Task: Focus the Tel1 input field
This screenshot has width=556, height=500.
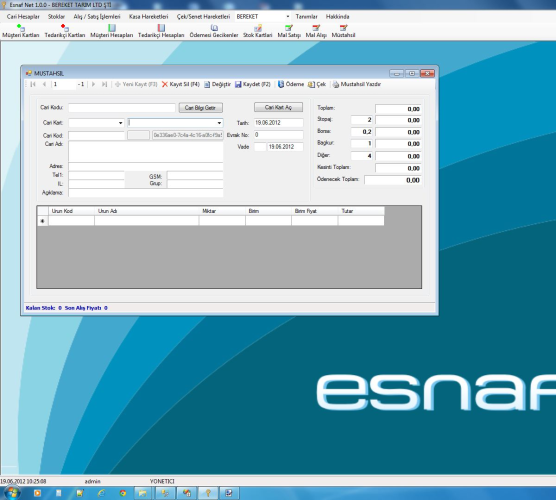Action: pyautogui.click(x=96, y=175)
